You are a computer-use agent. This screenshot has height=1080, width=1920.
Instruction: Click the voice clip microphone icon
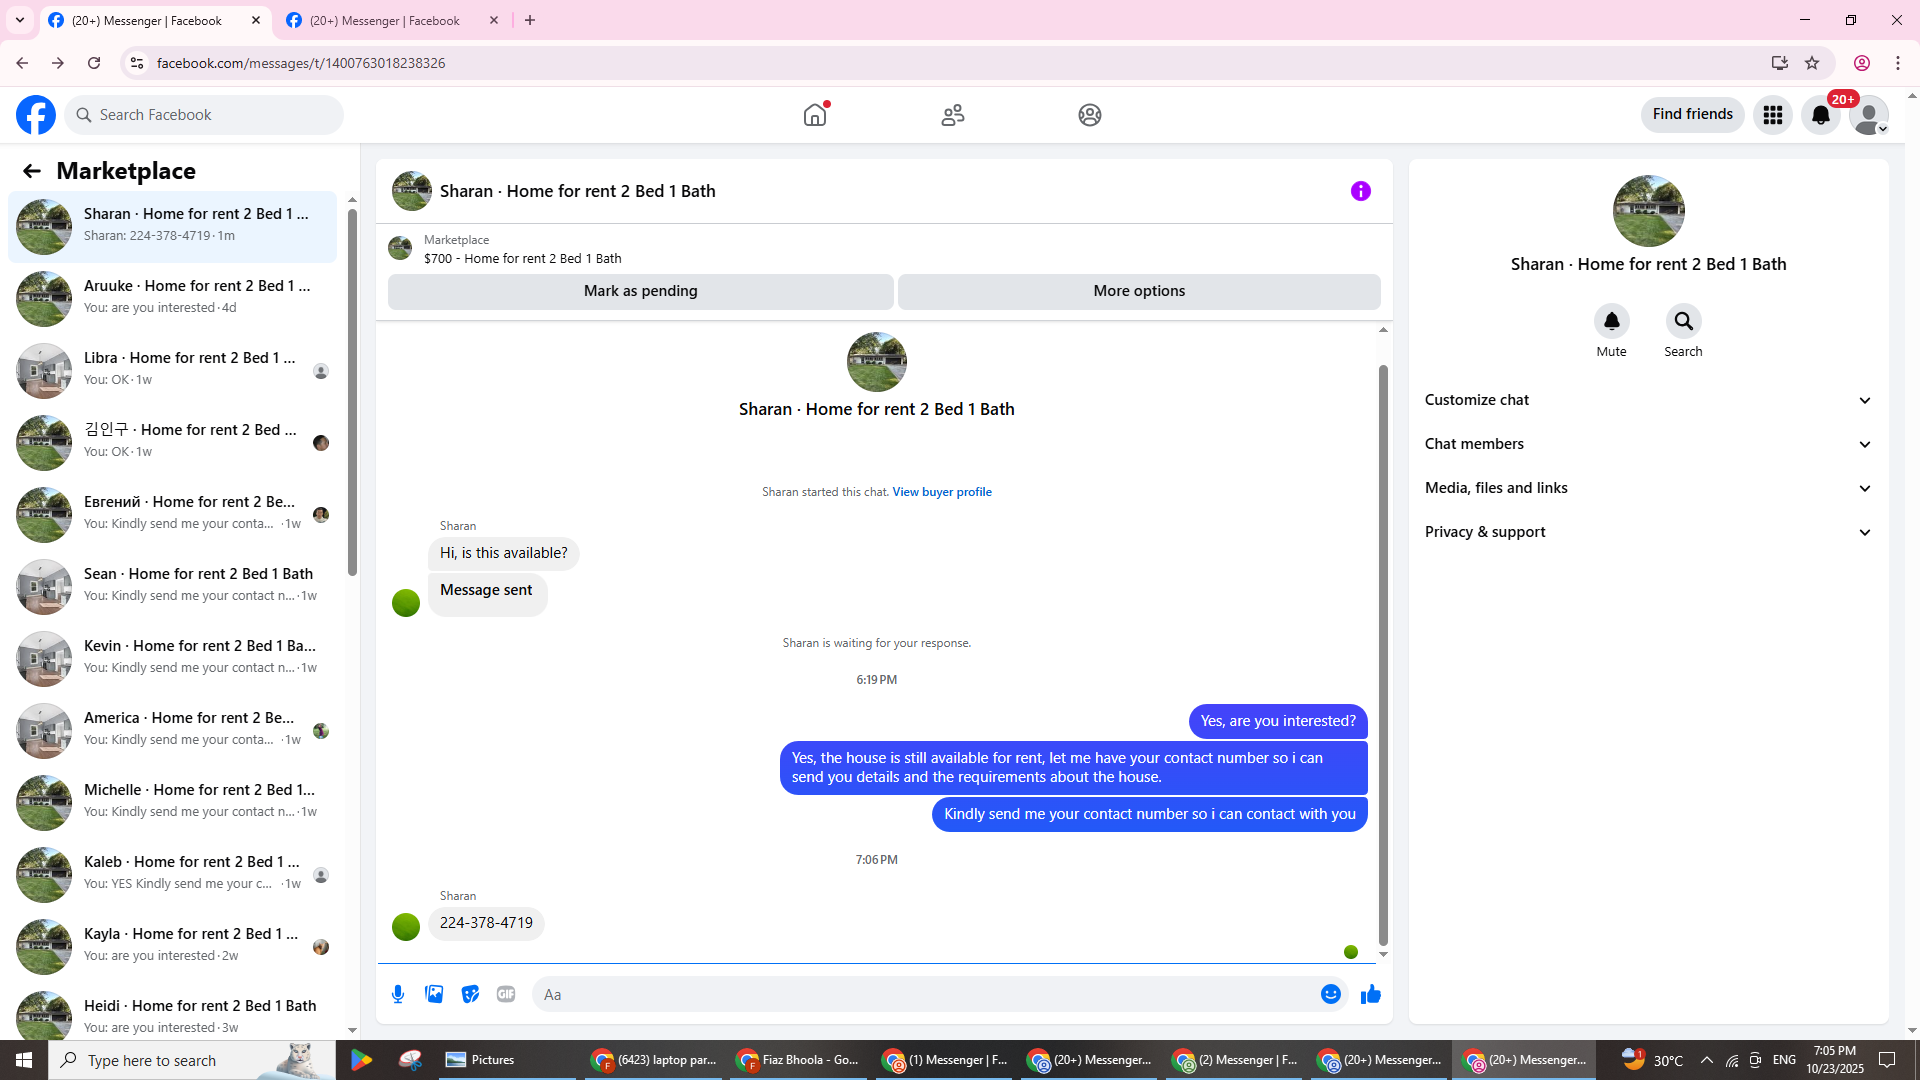398,994
